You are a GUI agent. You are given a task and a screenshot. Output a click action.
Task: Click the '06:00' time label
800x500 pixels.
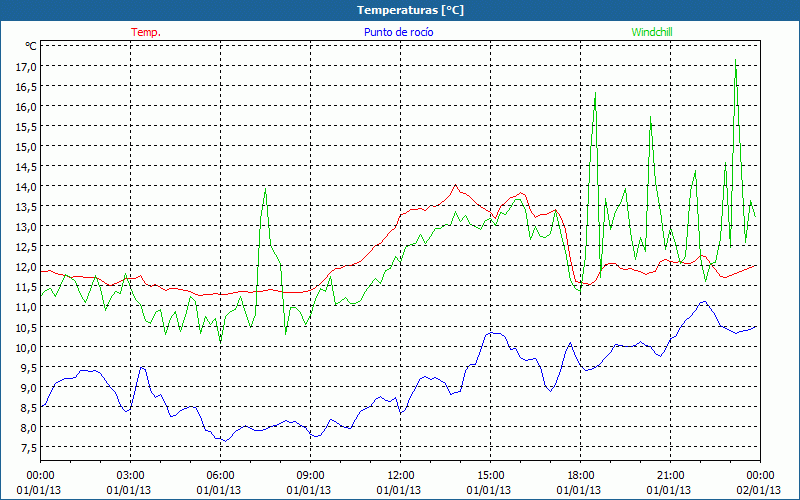tap(220, 476)
